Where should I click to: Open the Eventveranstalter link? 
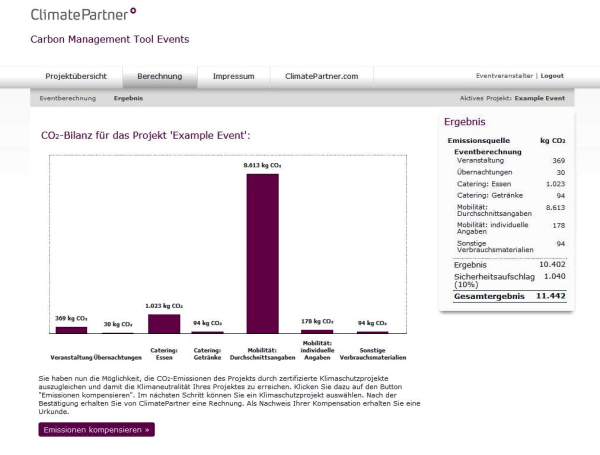[505, 76]
